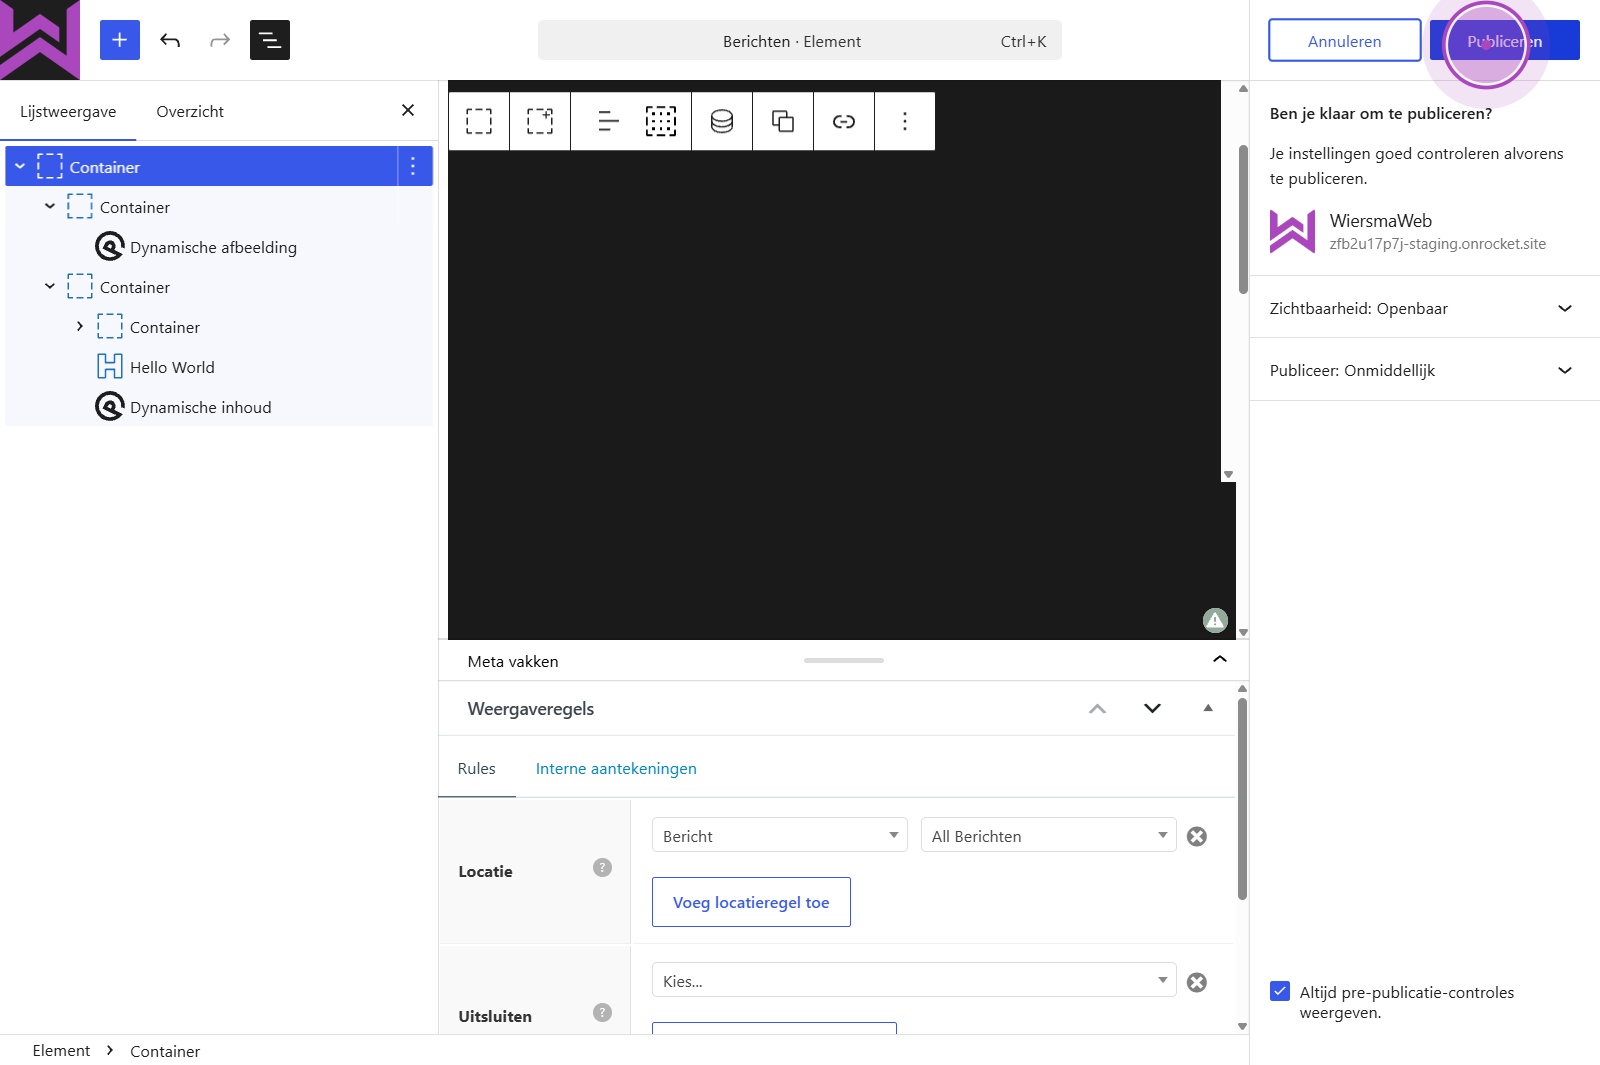
Task: Click the Publiceren button
Action: tap(1504, 41)
